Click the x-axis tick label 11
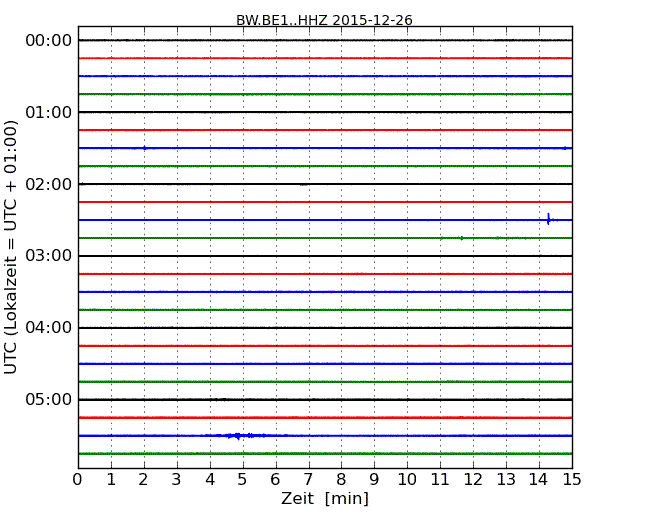The width and height of the screenshot is (650, 520). click(x=440, y=480)
